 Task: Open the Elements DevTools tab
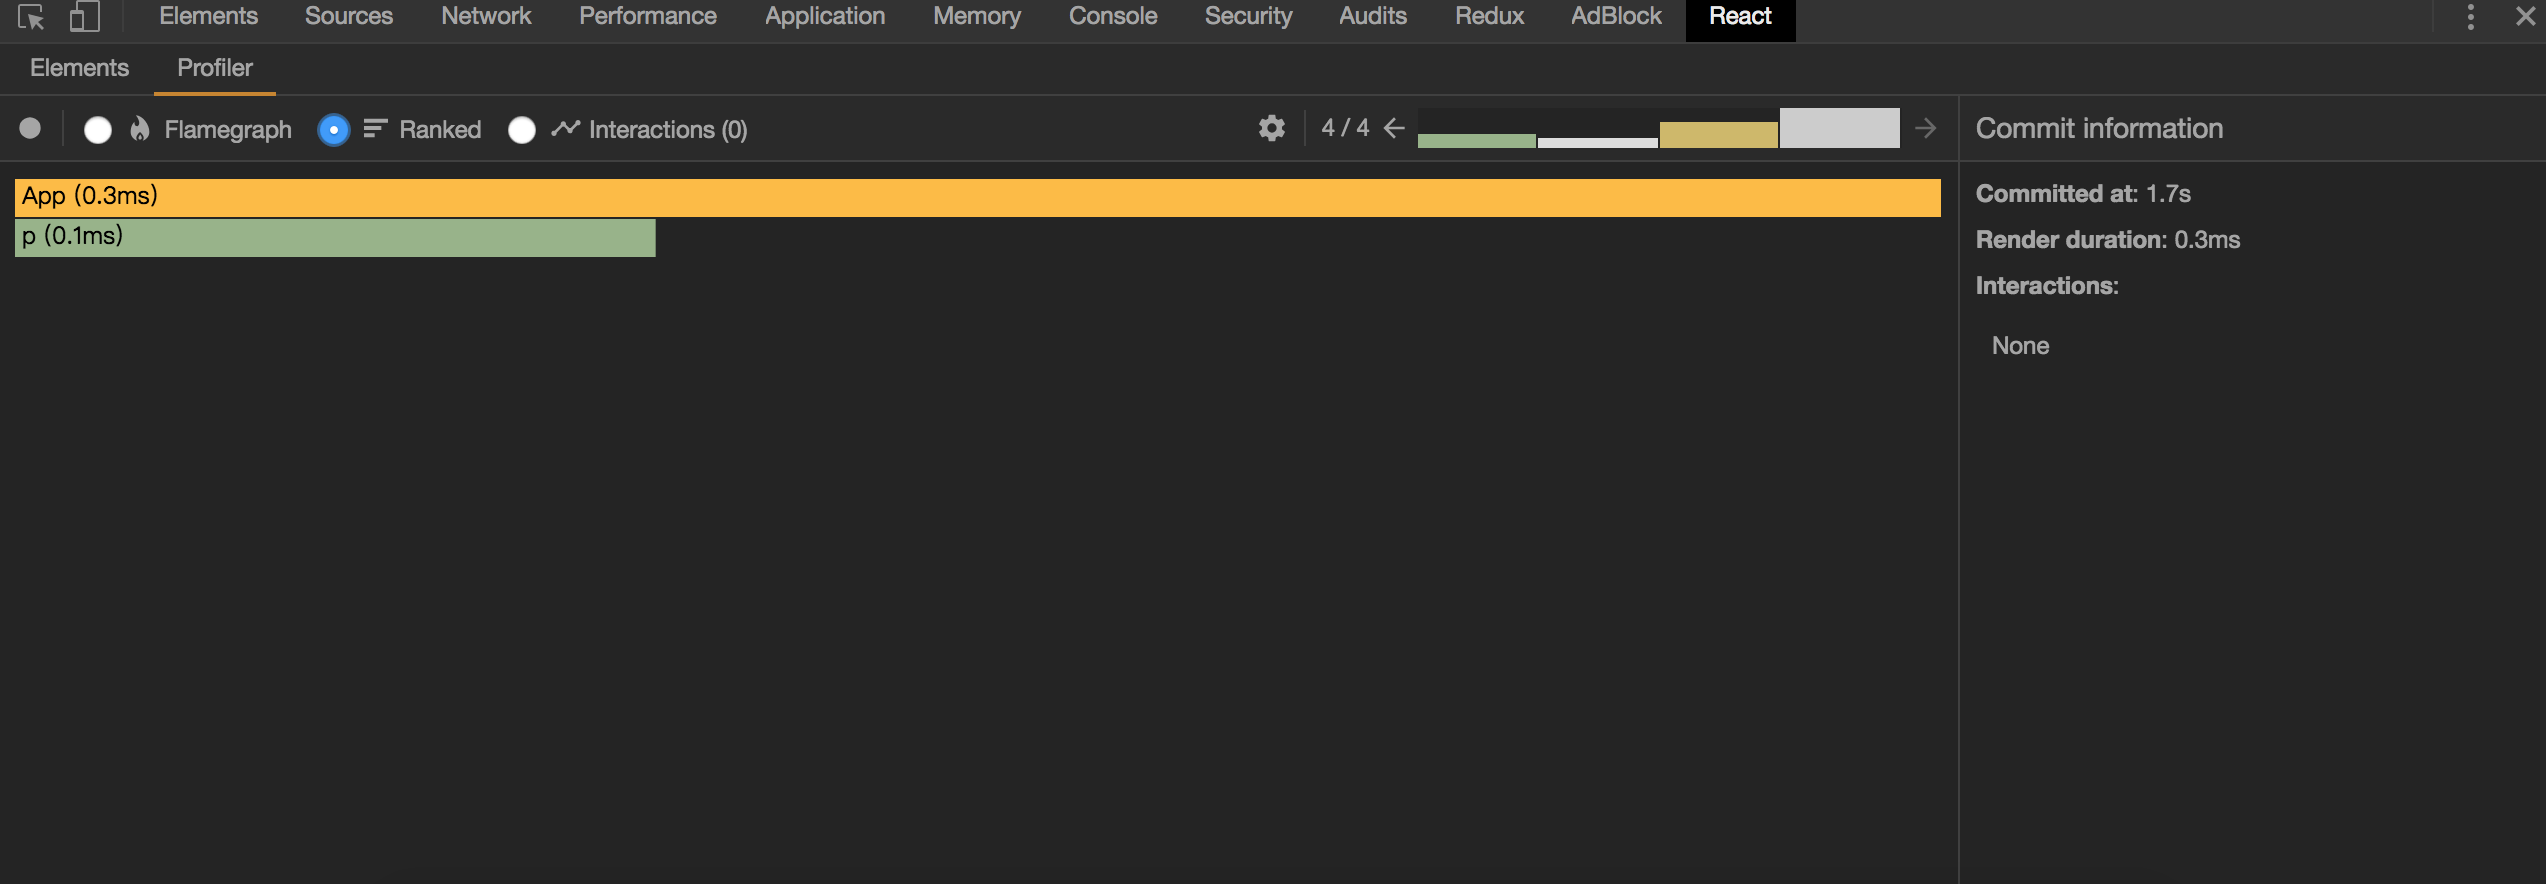[x=208, y=16]
